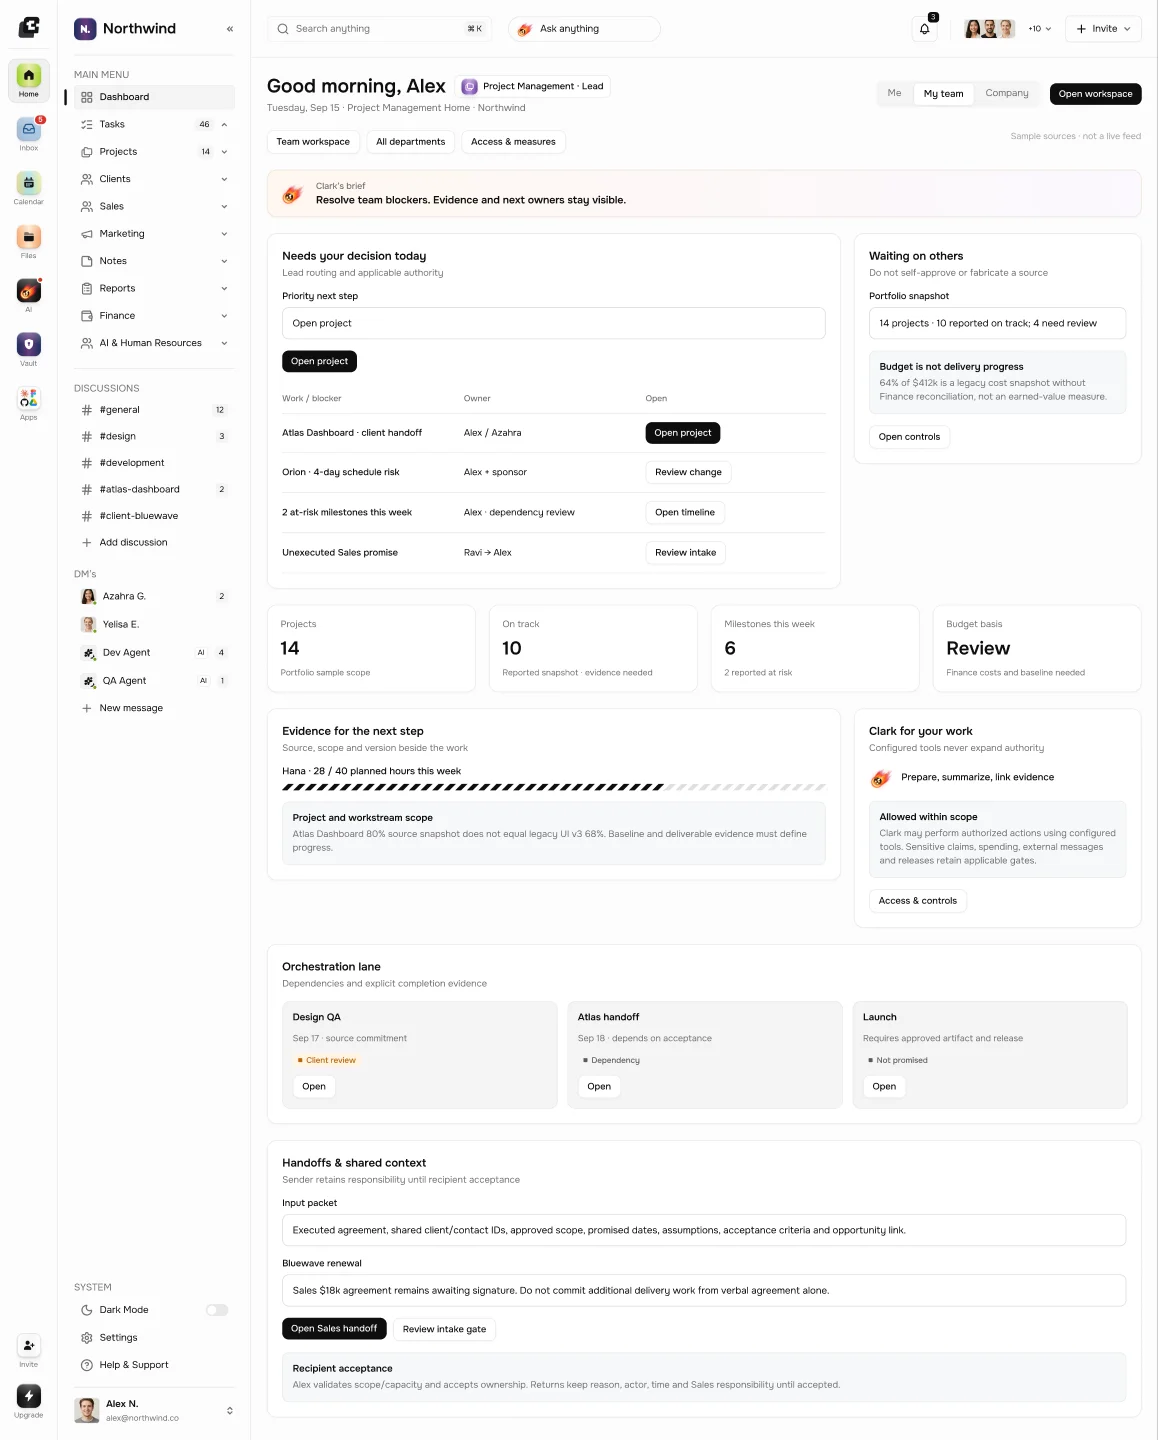Open Dev Agent direct message
This screenshot has height=1440, width=1158.
point(154,652)
